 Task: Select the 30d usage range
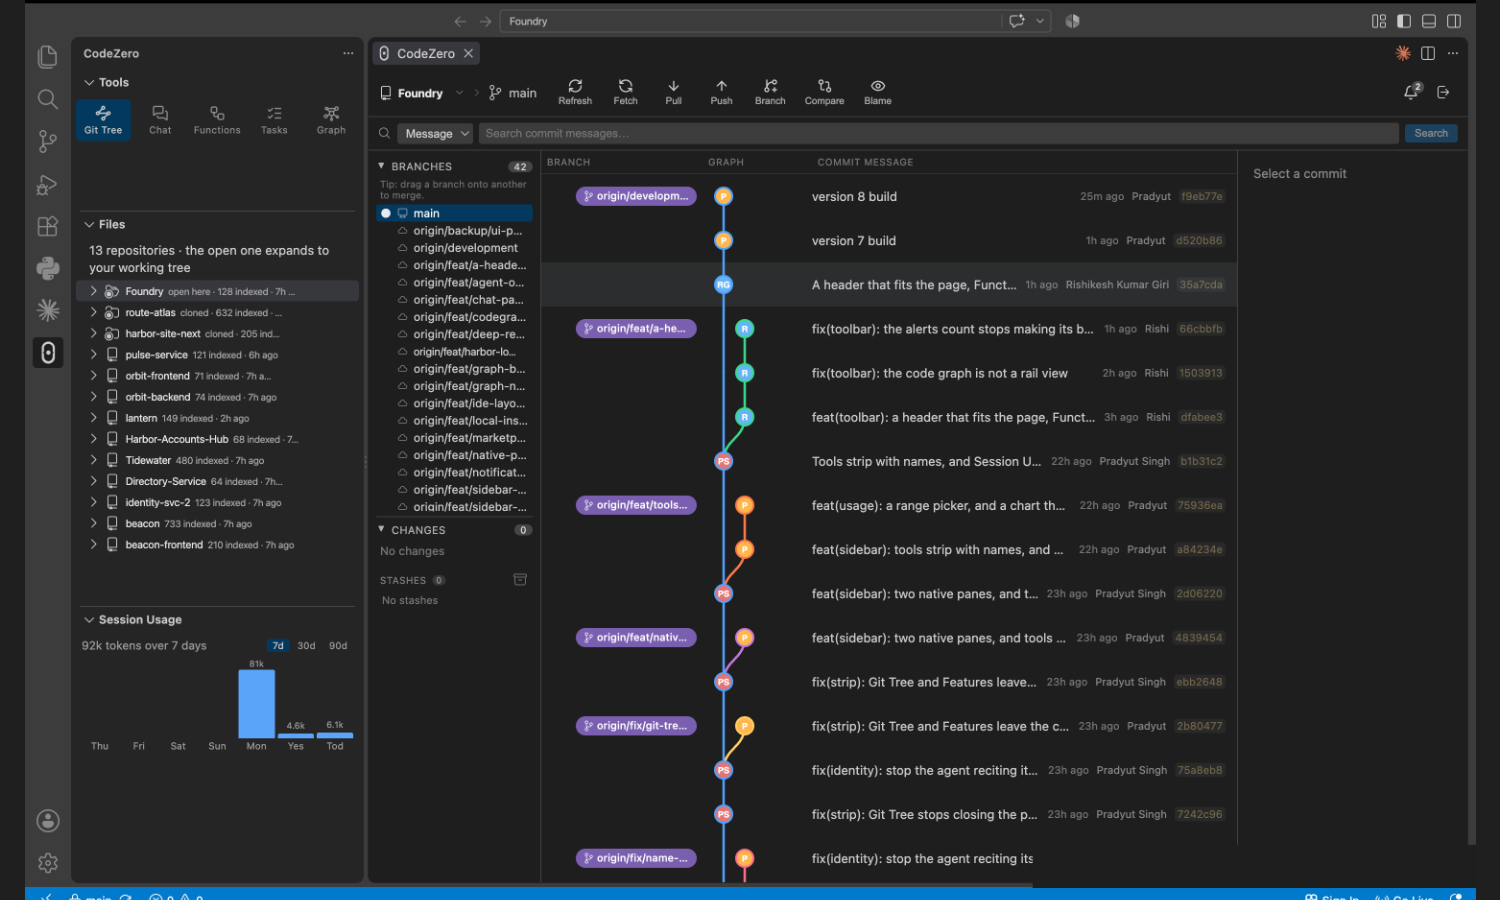tap(306, 646)
